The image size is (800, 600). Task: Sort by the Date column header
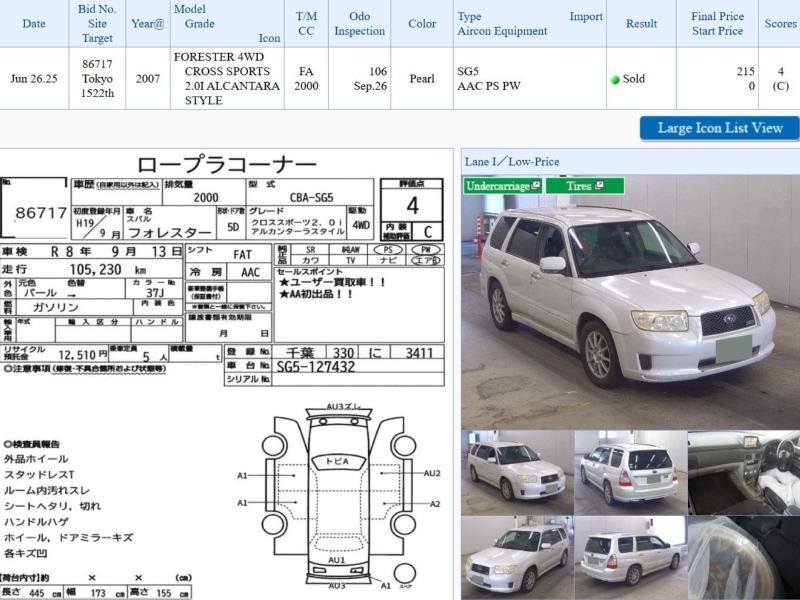[34, 23]
